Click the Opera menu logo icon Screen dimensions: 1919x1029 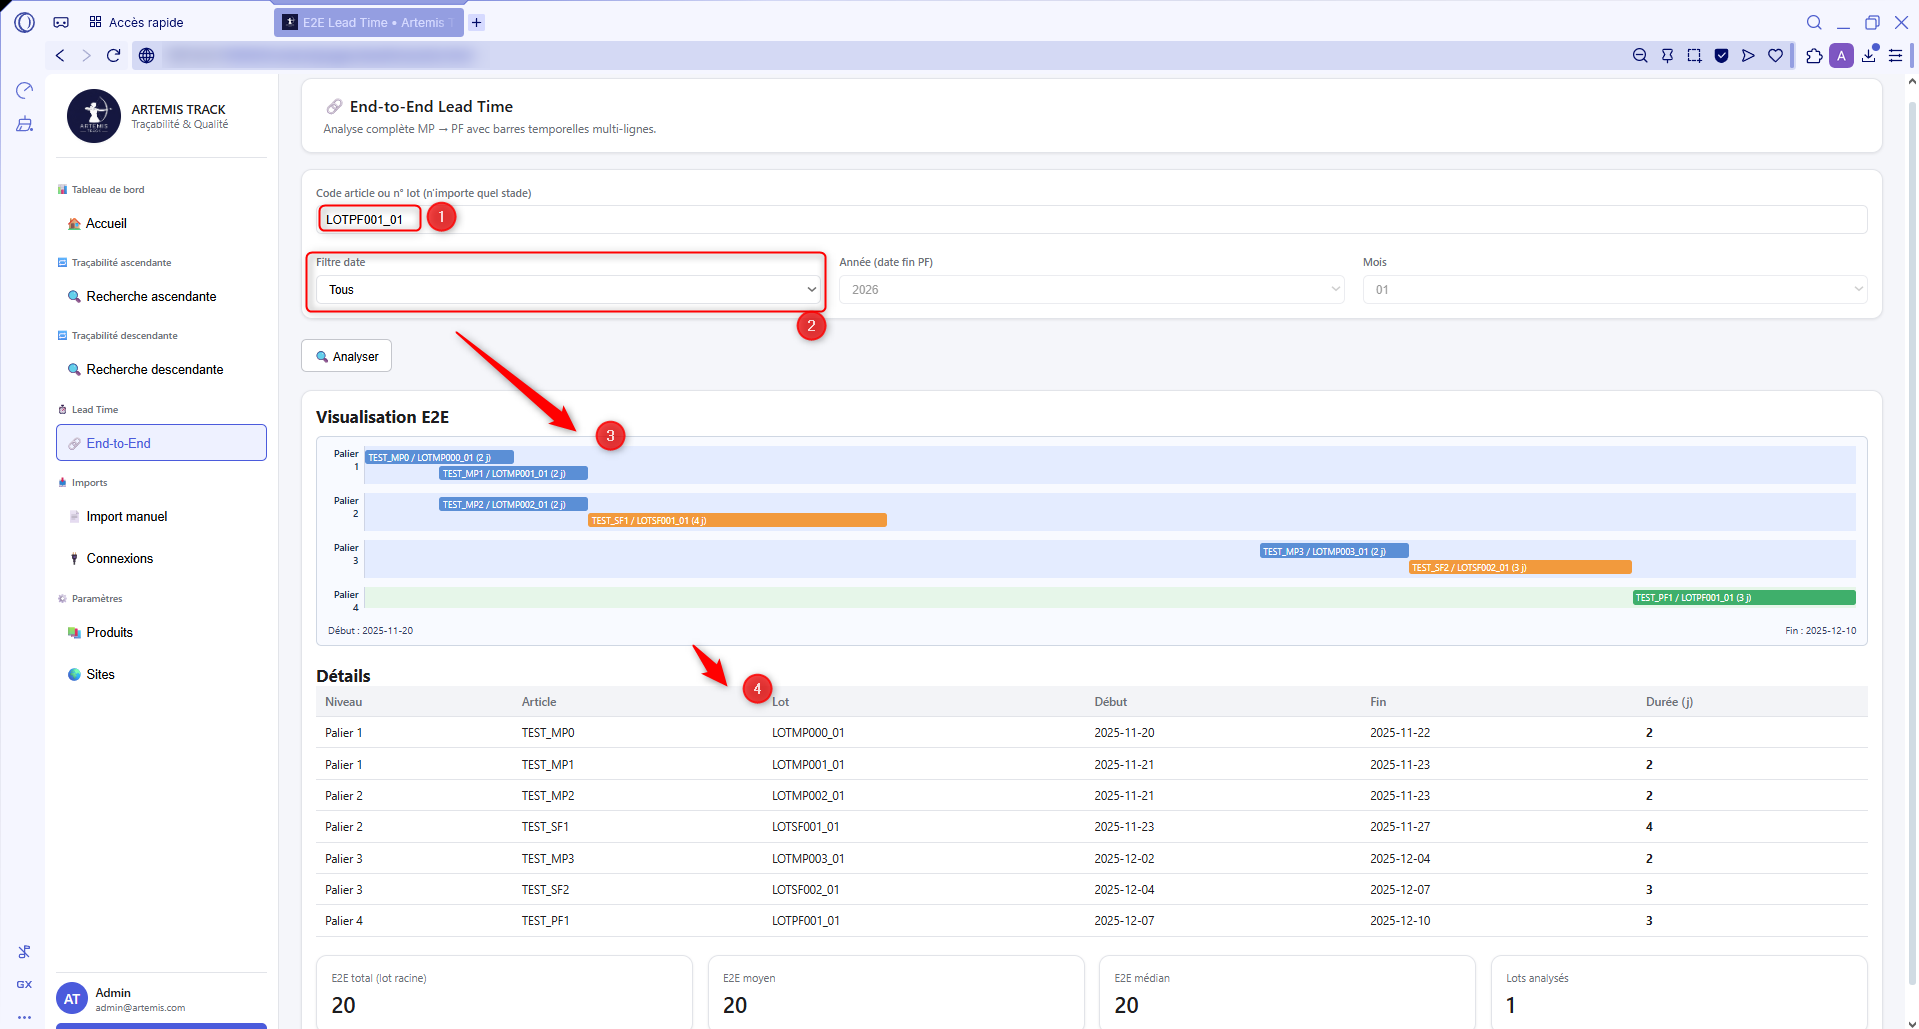click(24, 22)
